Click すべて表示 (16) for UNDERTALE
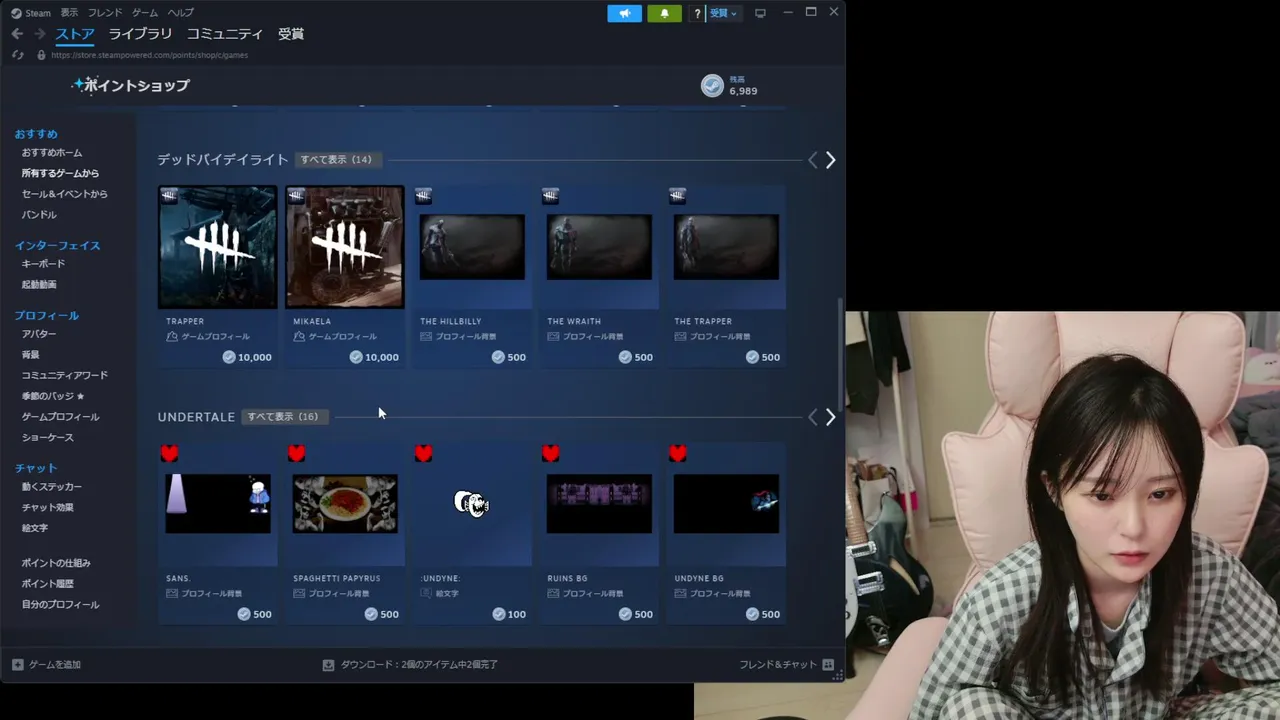The width and height of the screenshot is (1280, 720). [283, 417]
